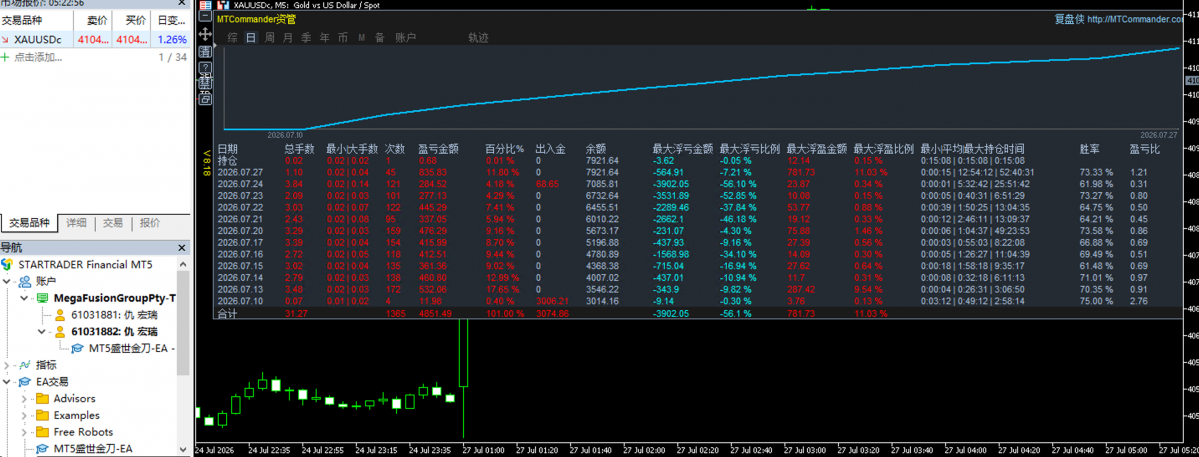Viewport: 1199px width, 457px height.
Task: Open the question-mark help icon
Action: 205,67
